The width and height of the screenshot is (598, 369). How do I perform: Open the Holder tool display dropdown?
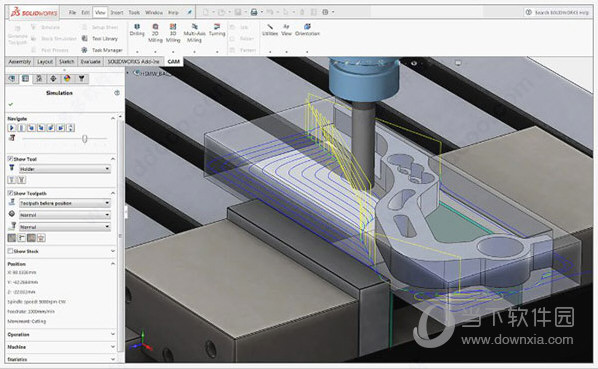pos(65,169)
